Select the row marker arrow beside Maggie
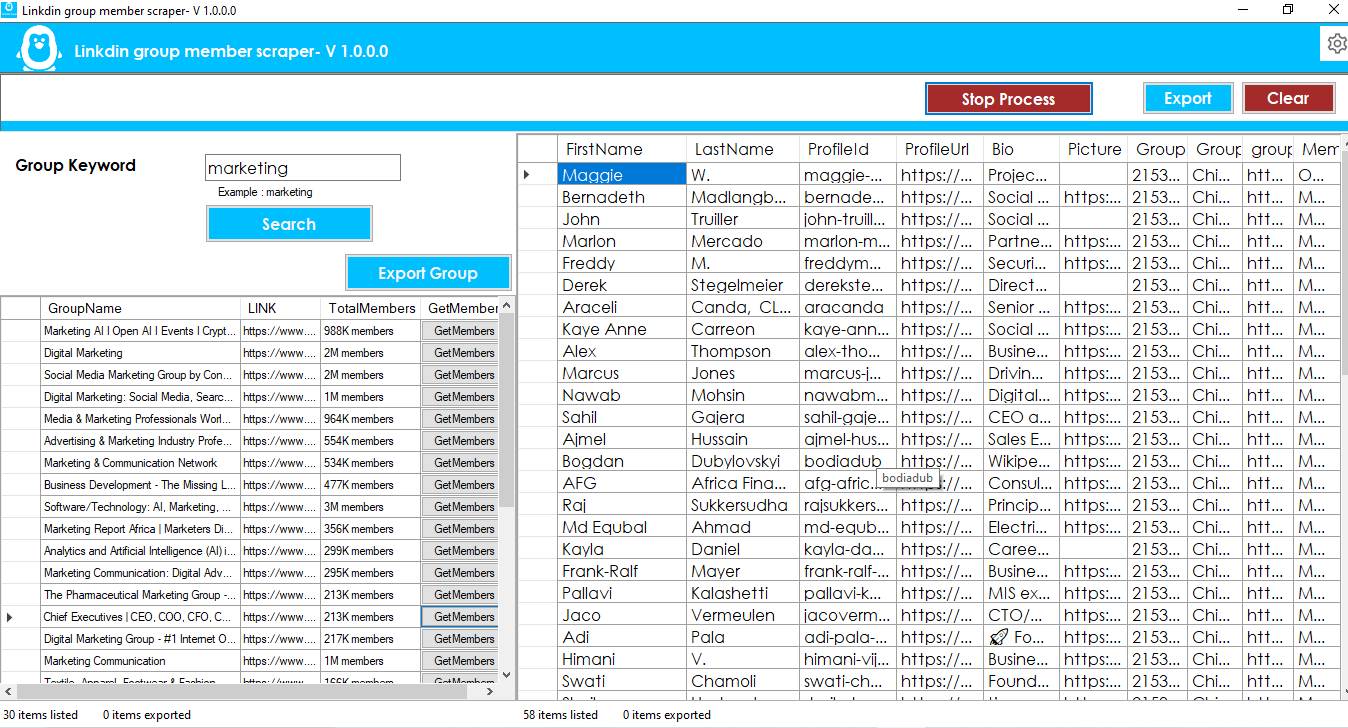 [527, 175]
